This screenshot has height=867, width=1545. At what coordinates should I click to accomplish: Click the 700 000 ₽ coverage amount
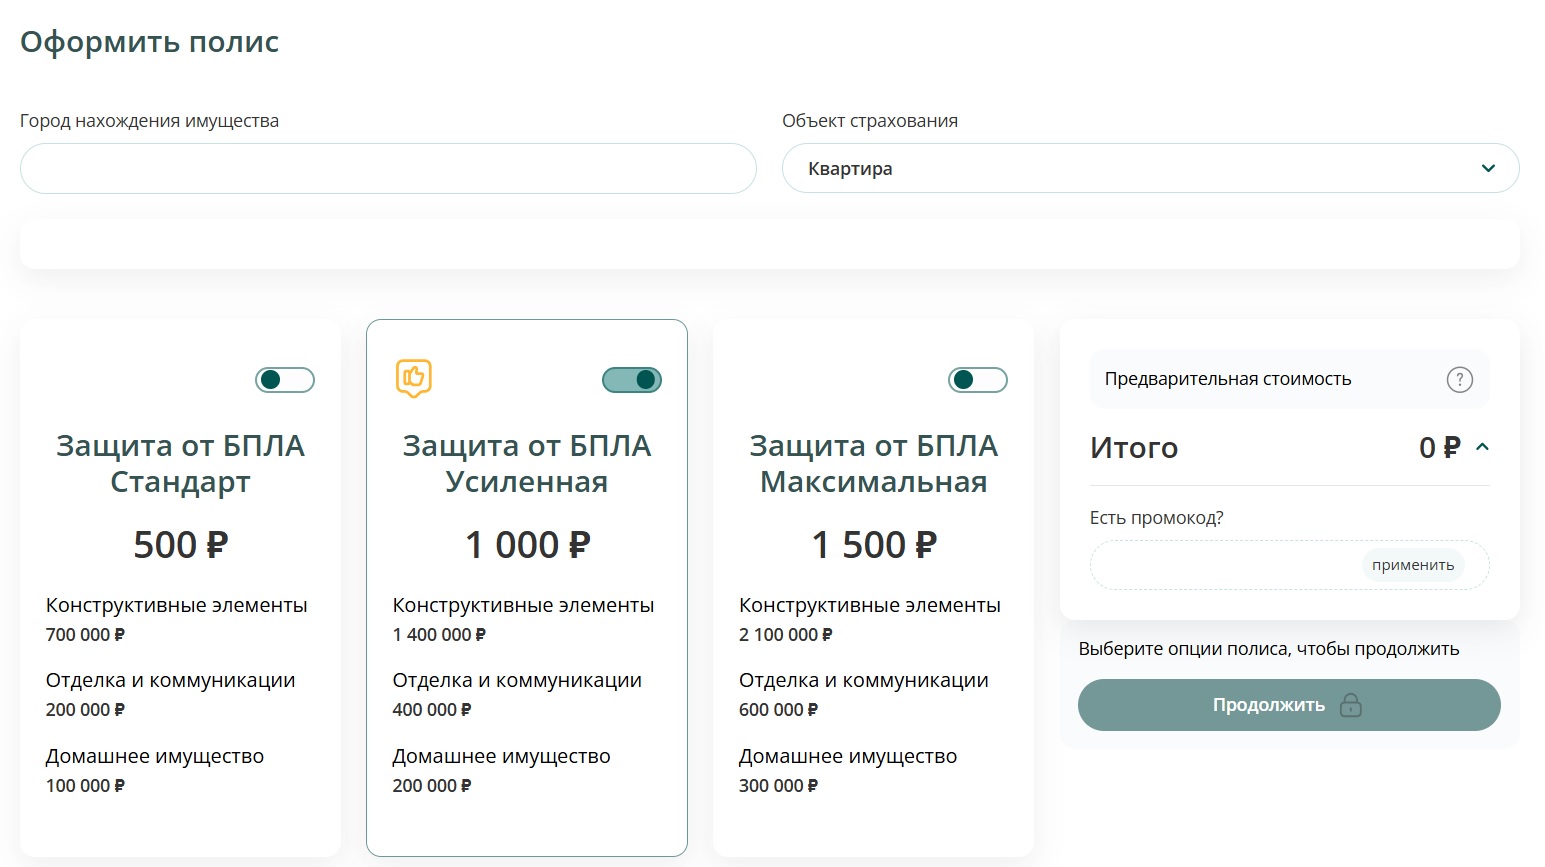[x=86, y=635]
